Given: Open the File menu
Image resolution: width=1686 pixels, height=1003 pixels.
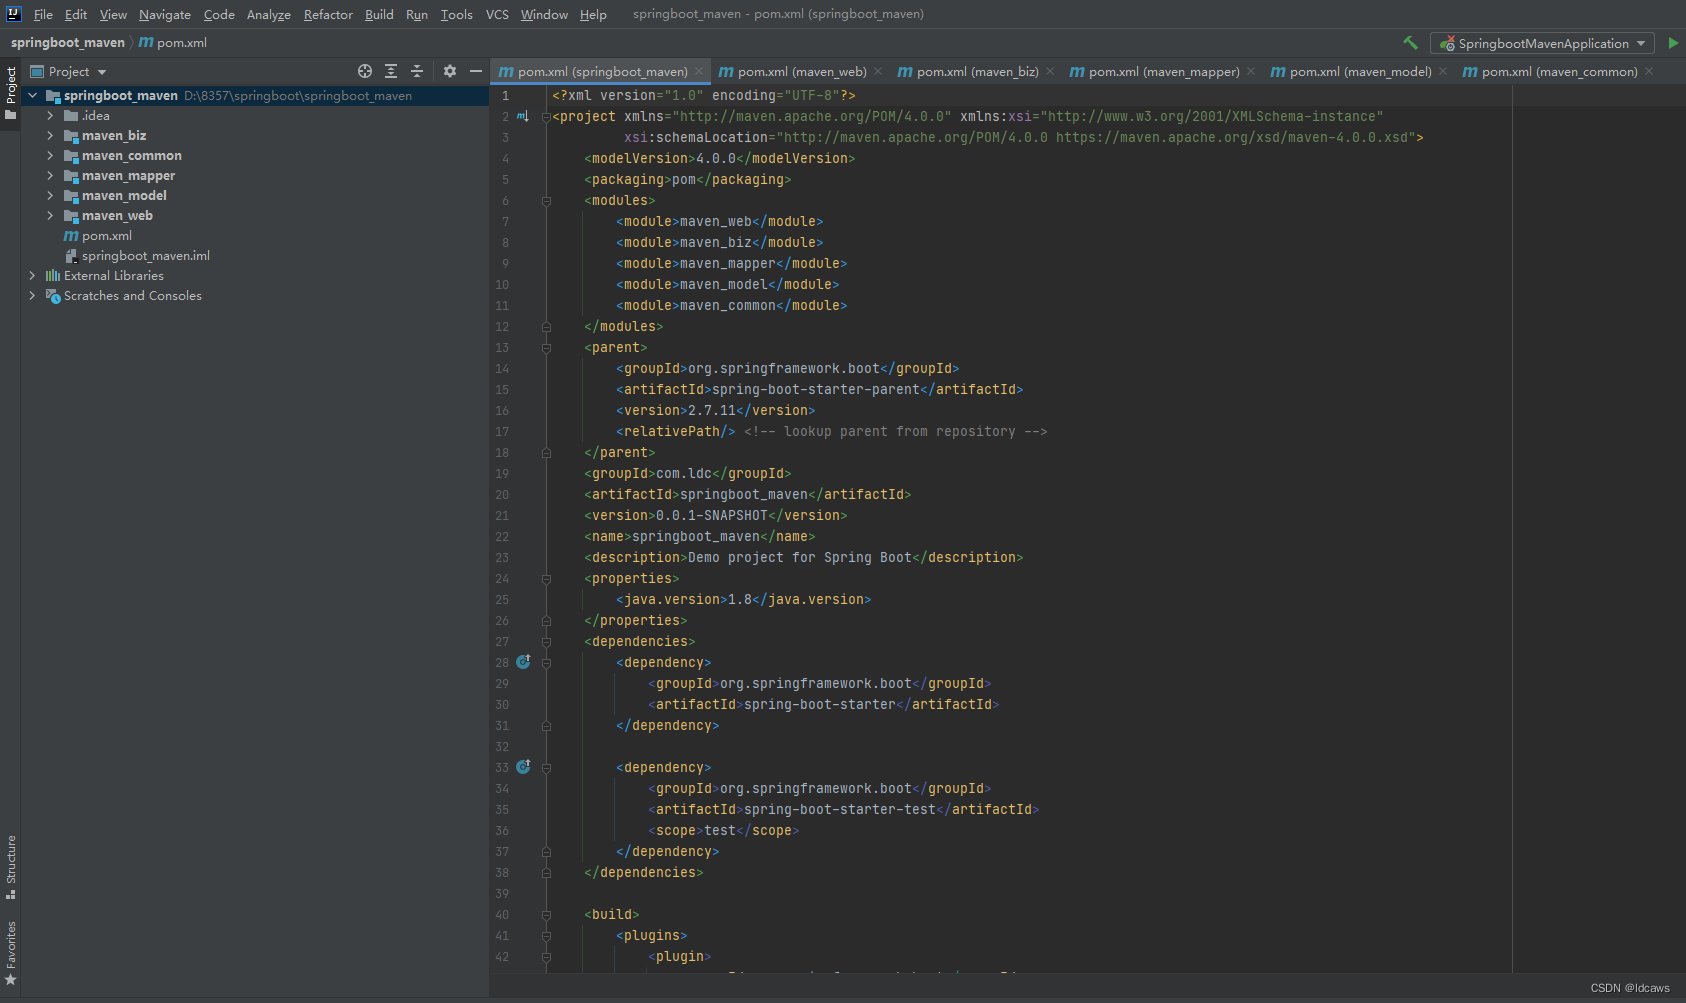Looking at the screenshot, I should tap(43, 14).
